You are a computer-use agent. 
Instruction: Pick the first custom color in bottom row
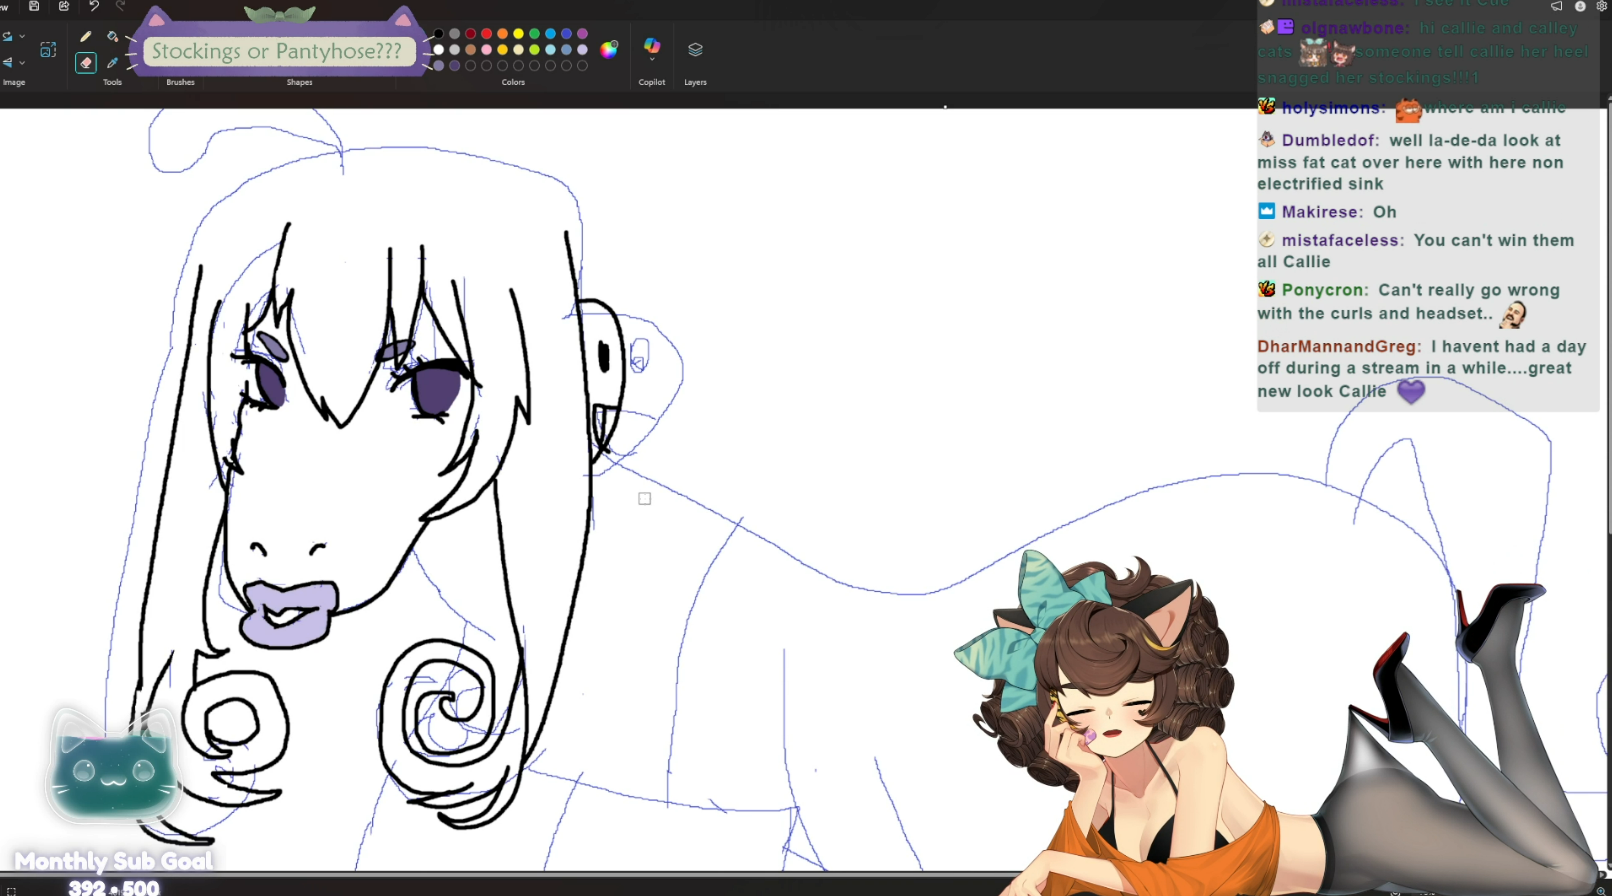tap(439, 66)
